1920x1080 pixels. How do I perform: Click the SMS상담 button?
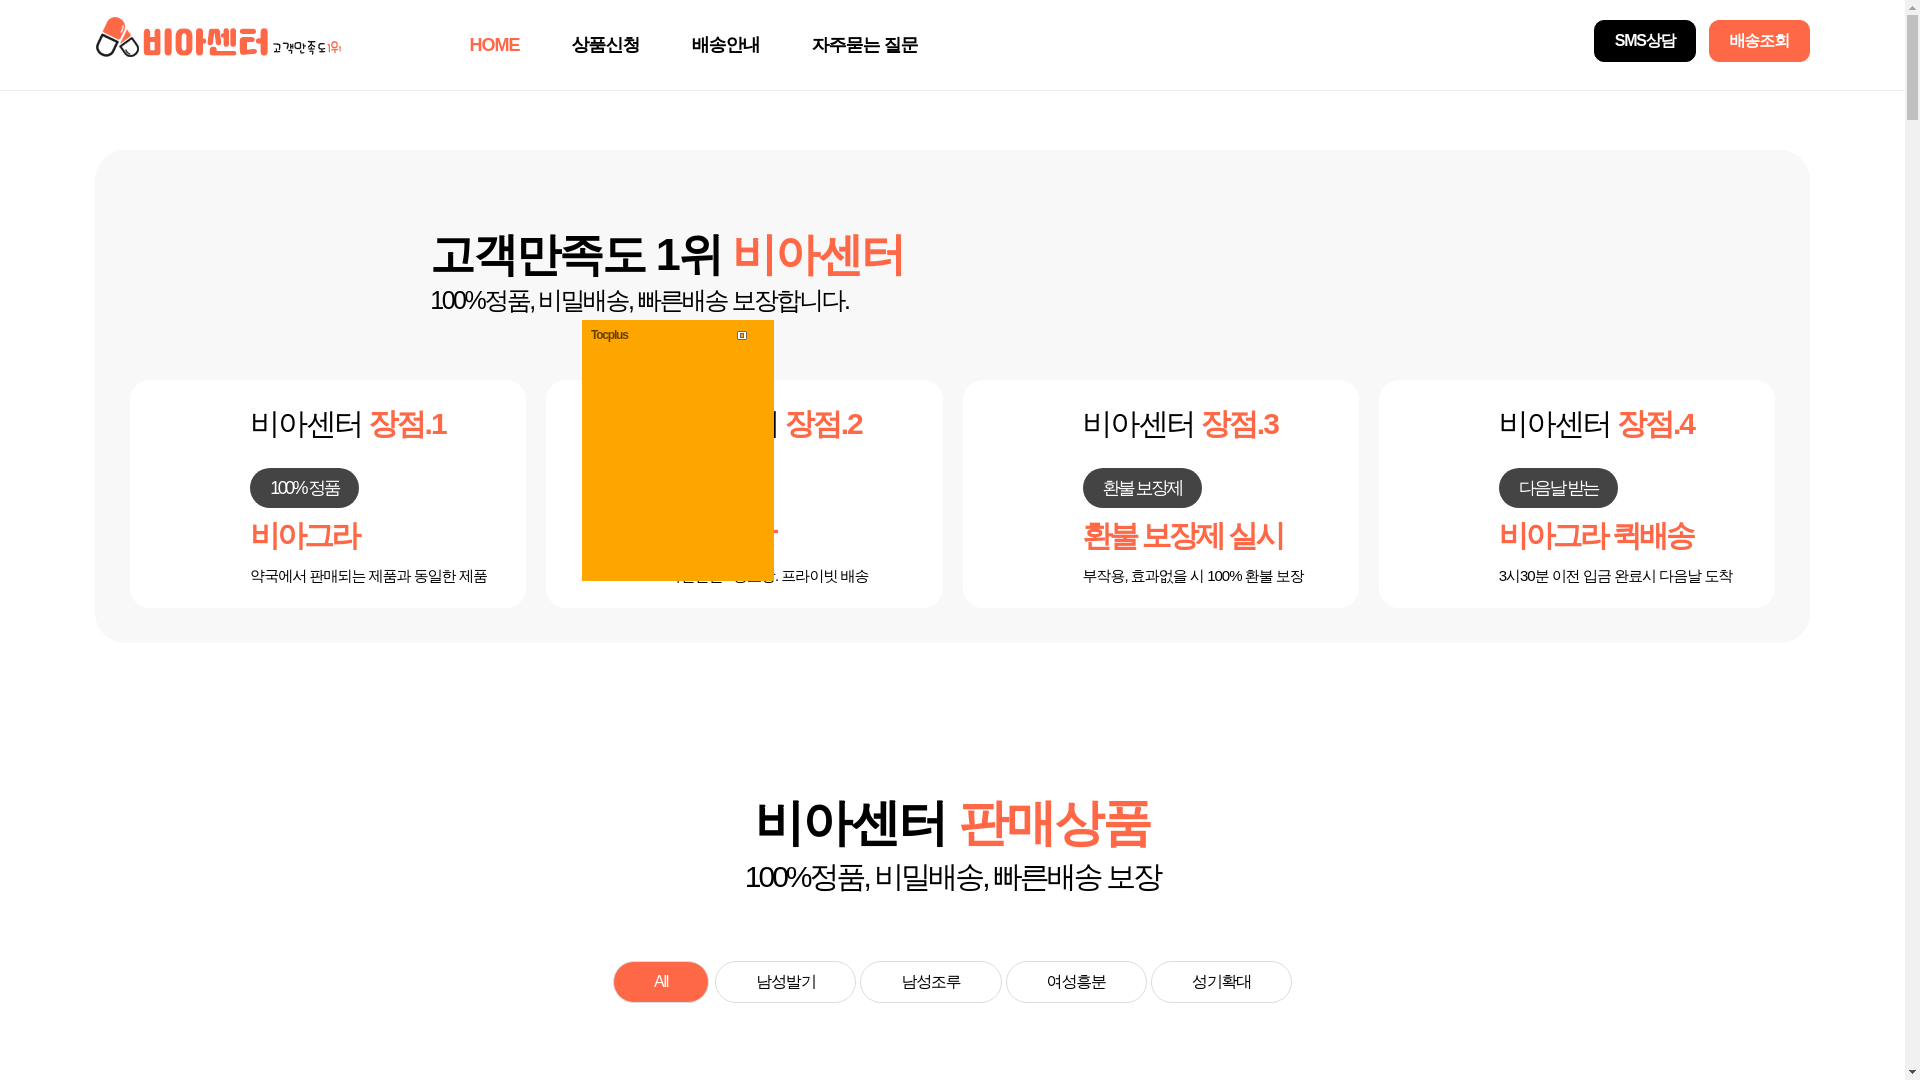tap(1644, 41)
